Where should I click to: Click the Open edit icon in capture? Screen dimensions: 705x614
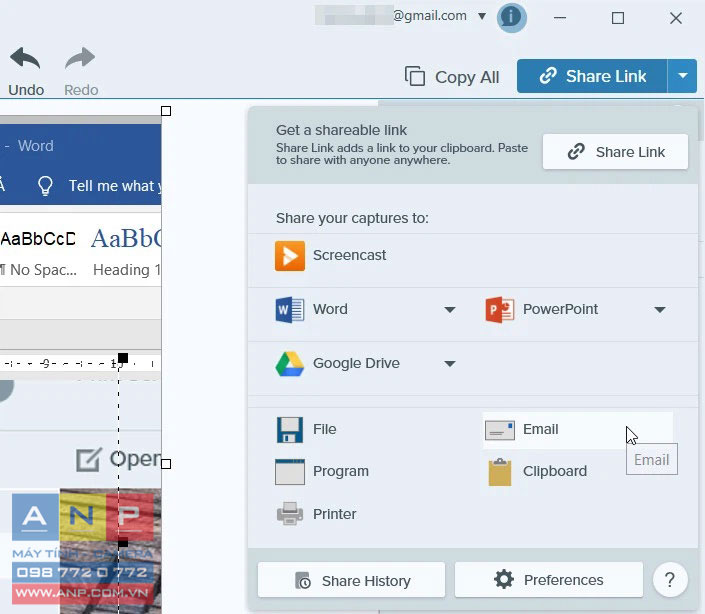tap(89, 459)
